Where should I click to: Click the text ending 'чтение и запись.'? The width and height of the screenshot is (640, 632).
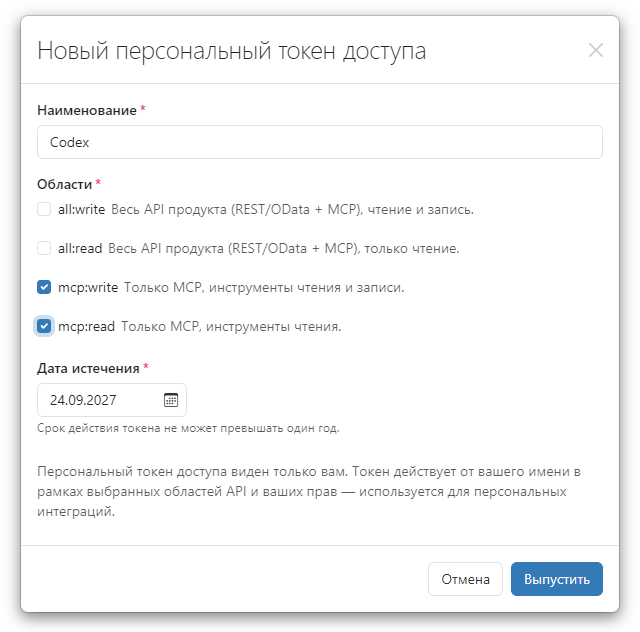click(x=292, y=209)
